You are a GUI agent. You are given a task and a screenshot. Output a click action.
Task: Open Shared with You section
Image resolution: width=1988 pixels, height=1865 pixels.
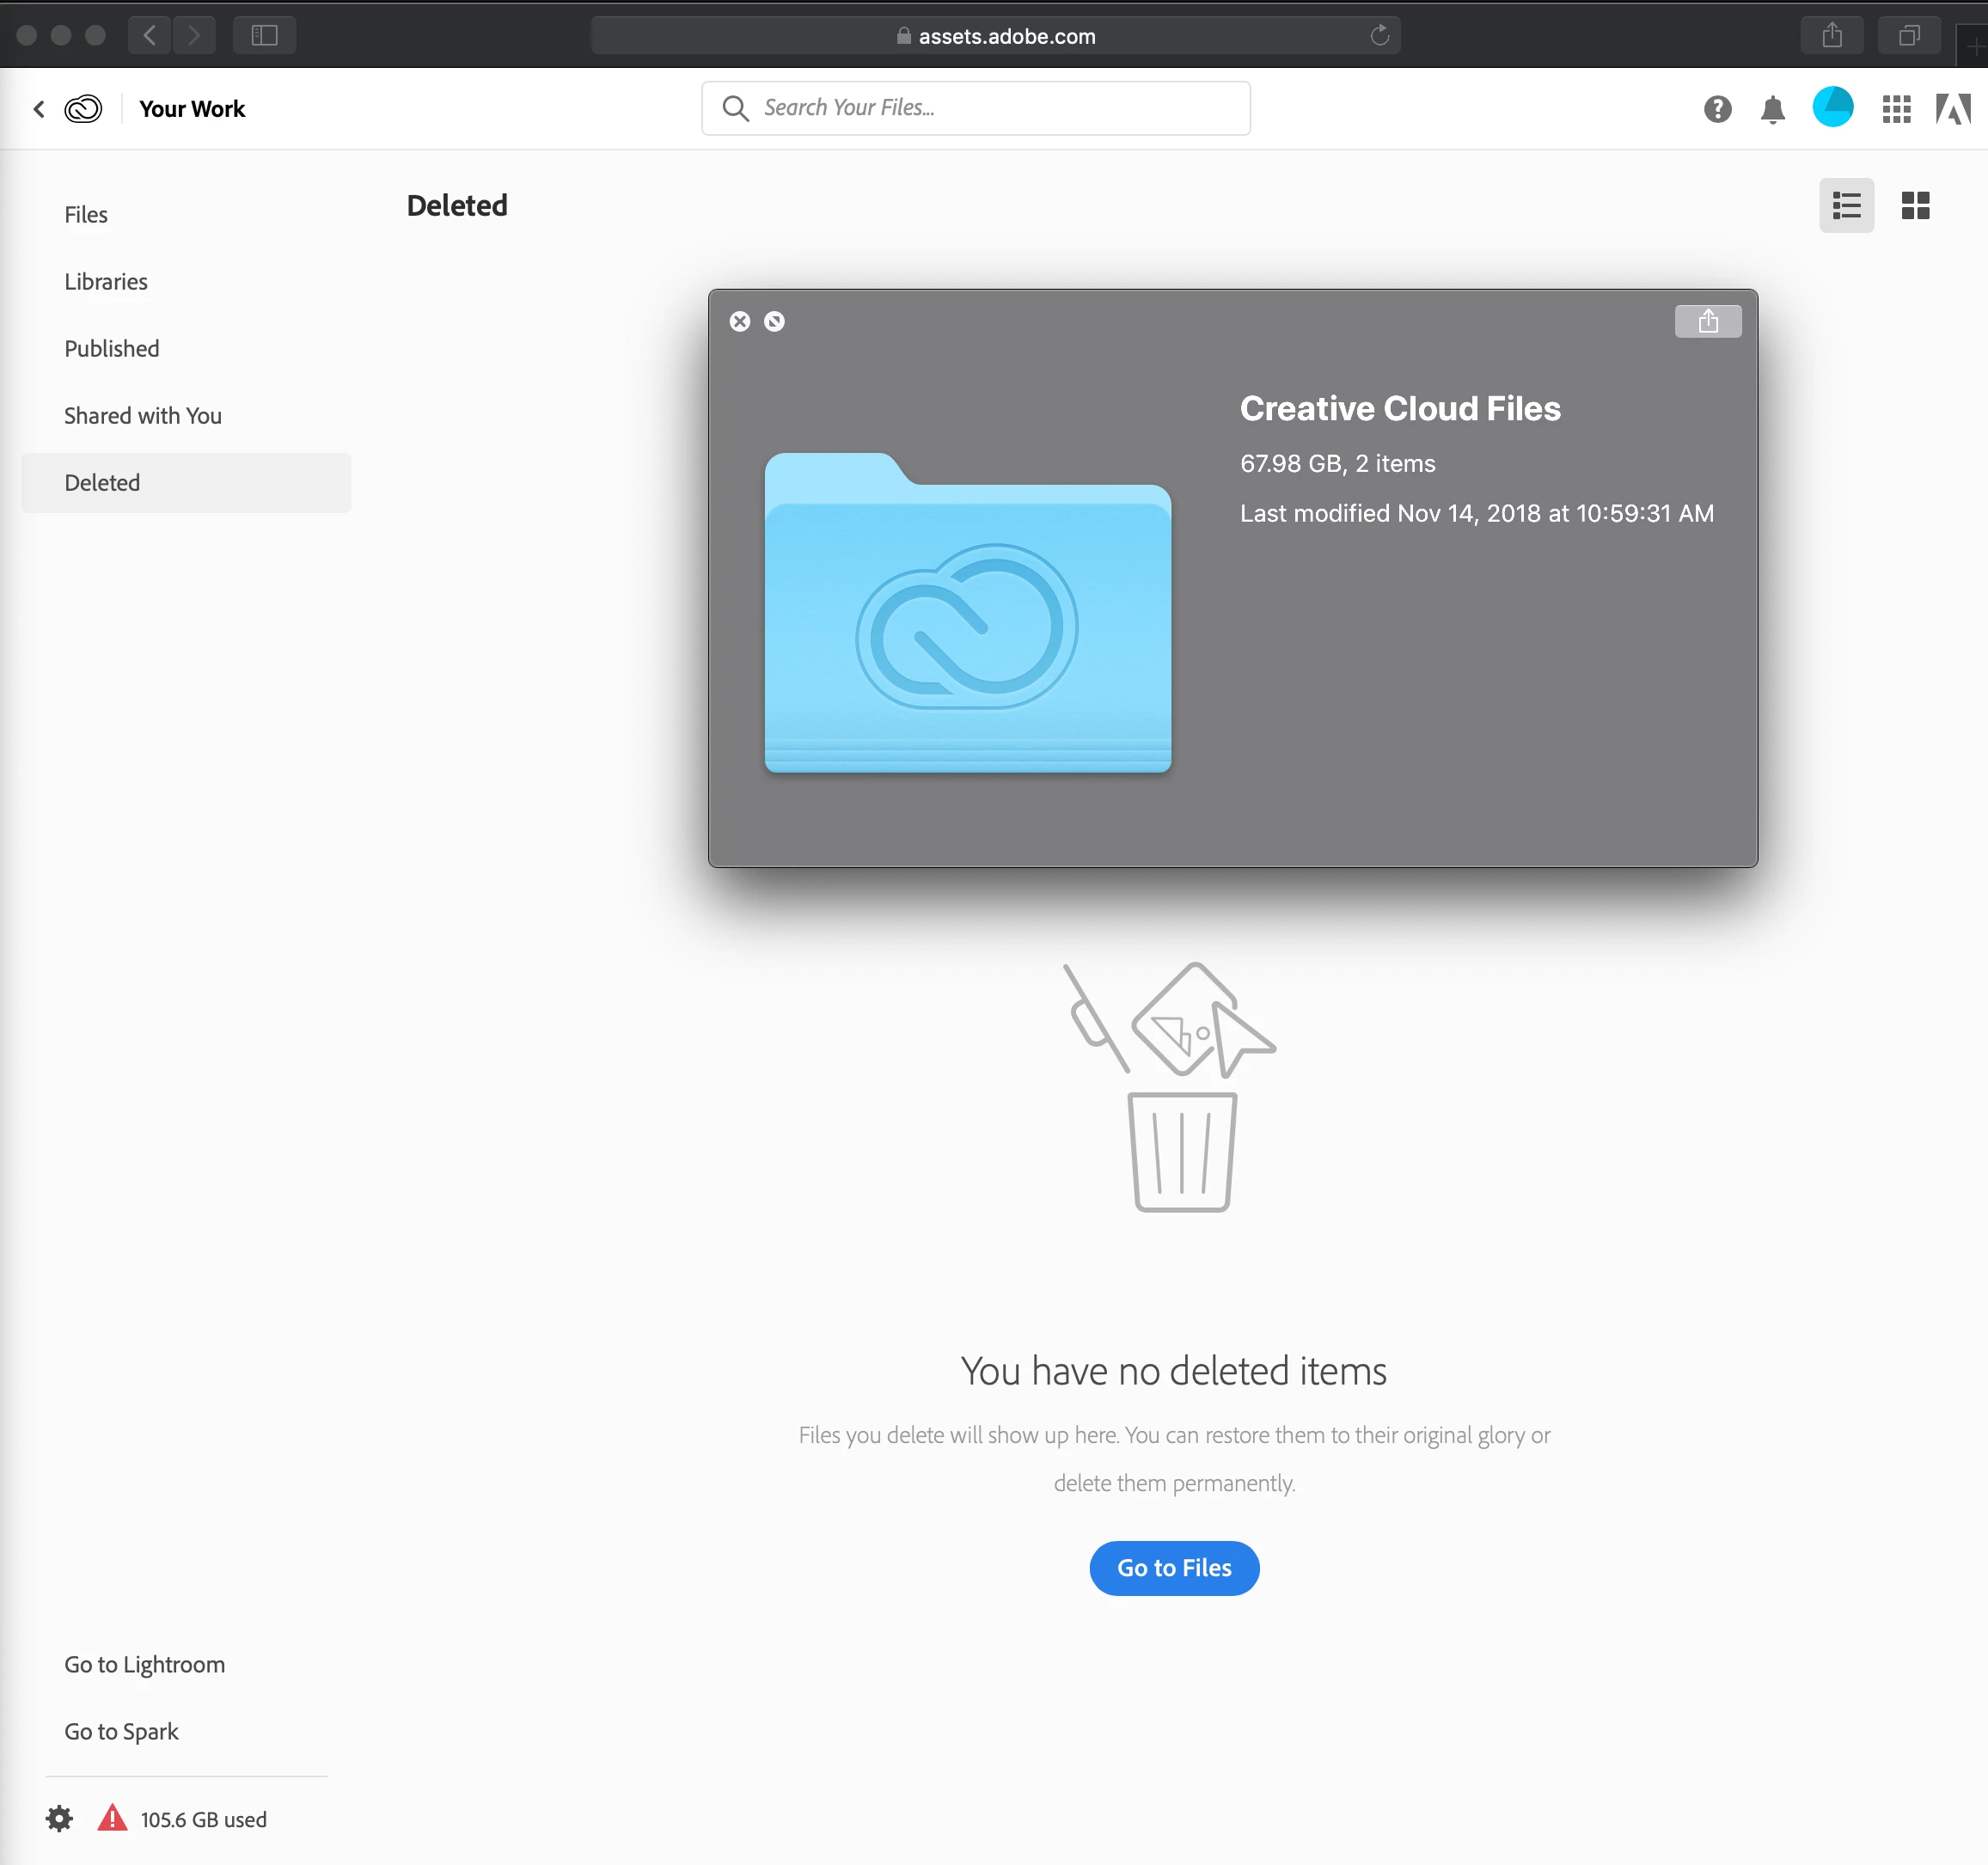click(143, 416)
